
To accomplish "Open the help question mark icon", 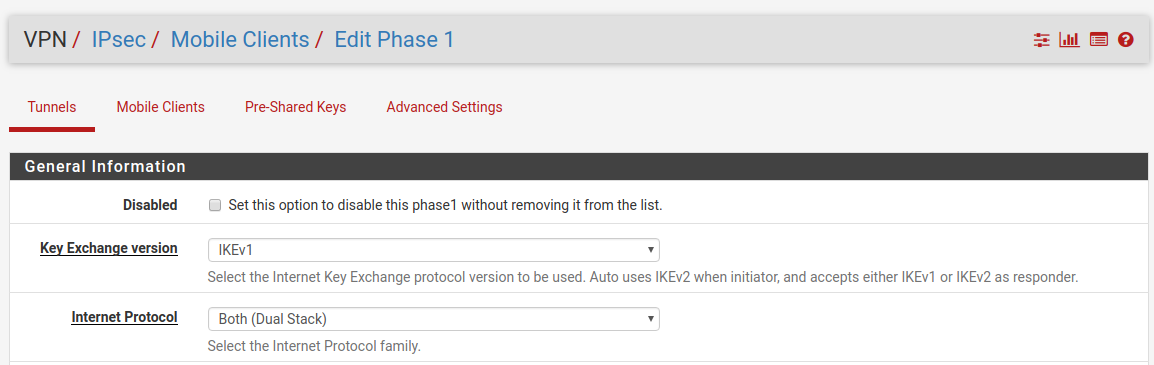I will (x=1125, y=40).
